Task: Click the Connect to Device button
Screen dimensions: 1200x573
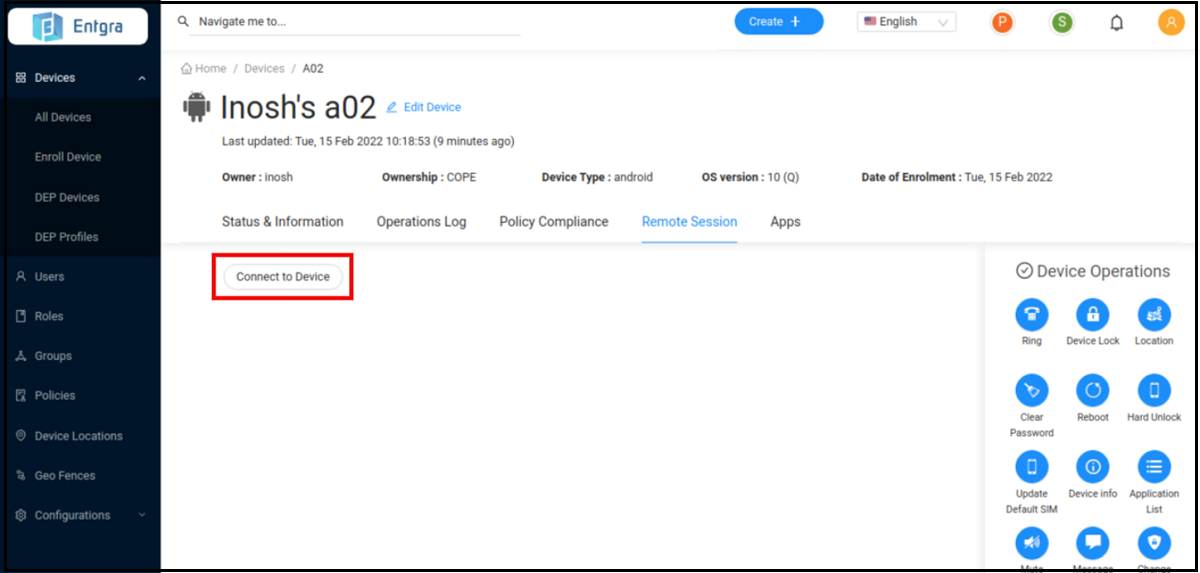Action: 283,277
